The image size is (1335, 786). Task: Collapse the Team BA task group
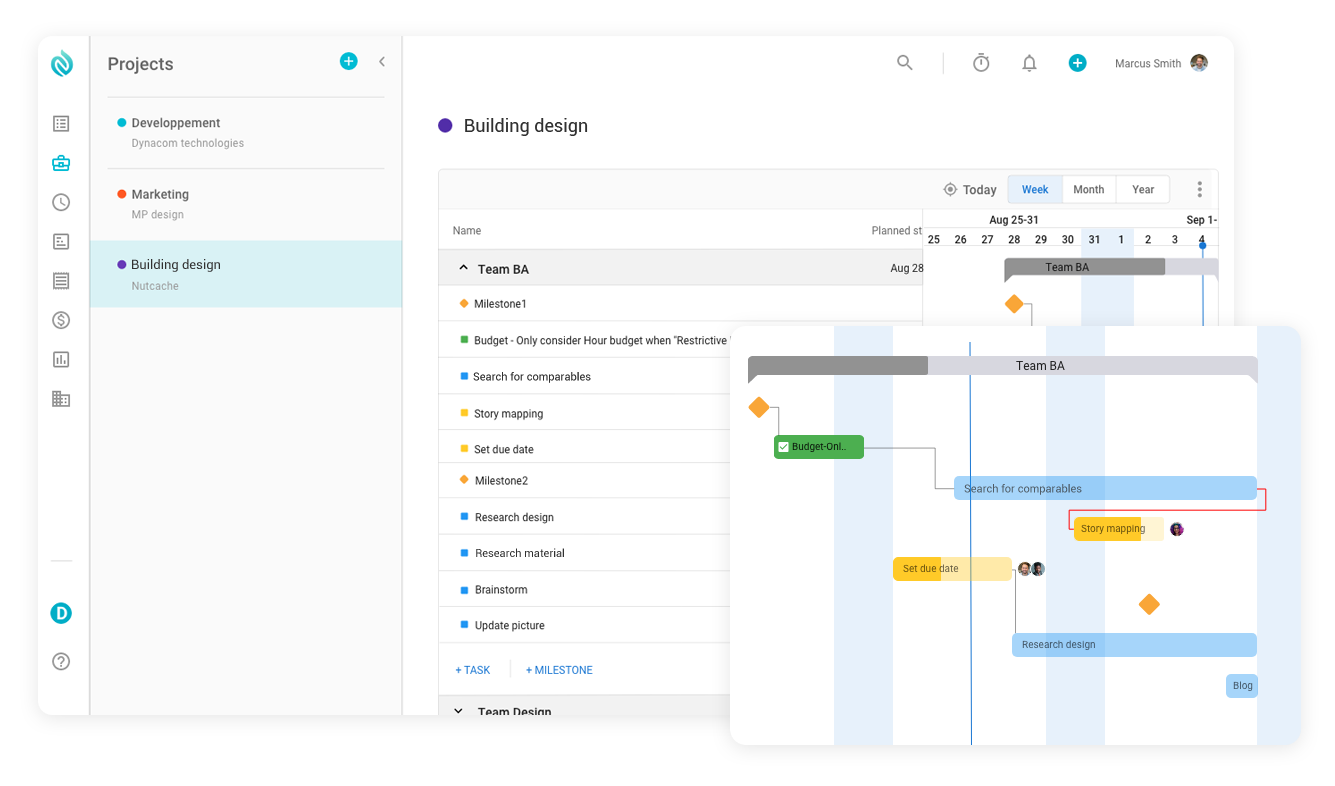(x=462, y=268)
